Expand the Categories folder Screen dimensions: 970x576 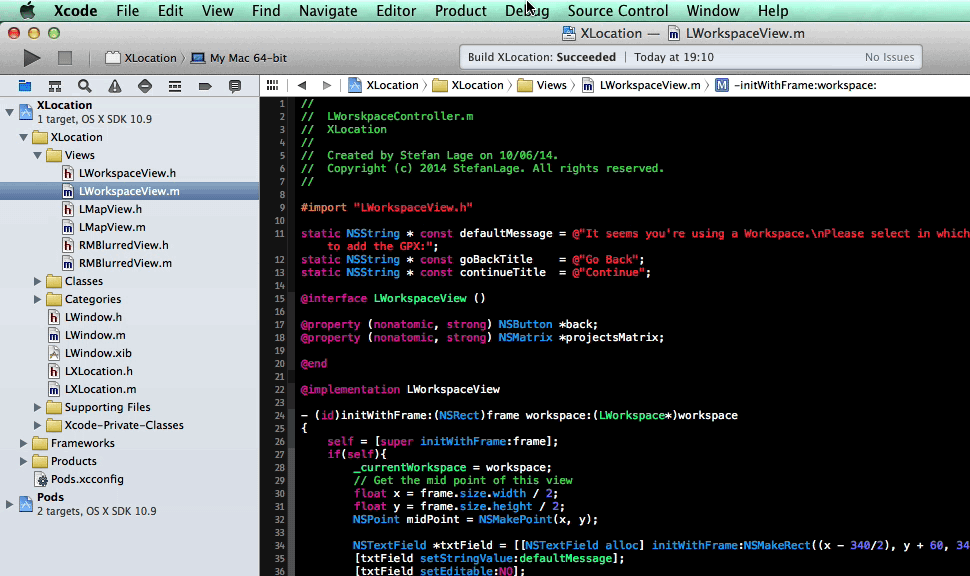pos(37,299)
